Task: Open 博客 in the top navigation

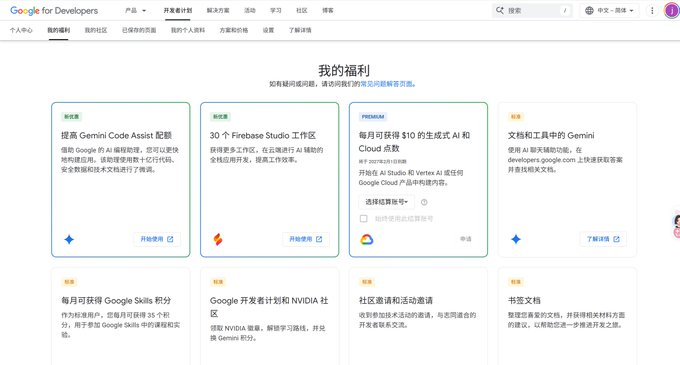Action: point(328,10)
